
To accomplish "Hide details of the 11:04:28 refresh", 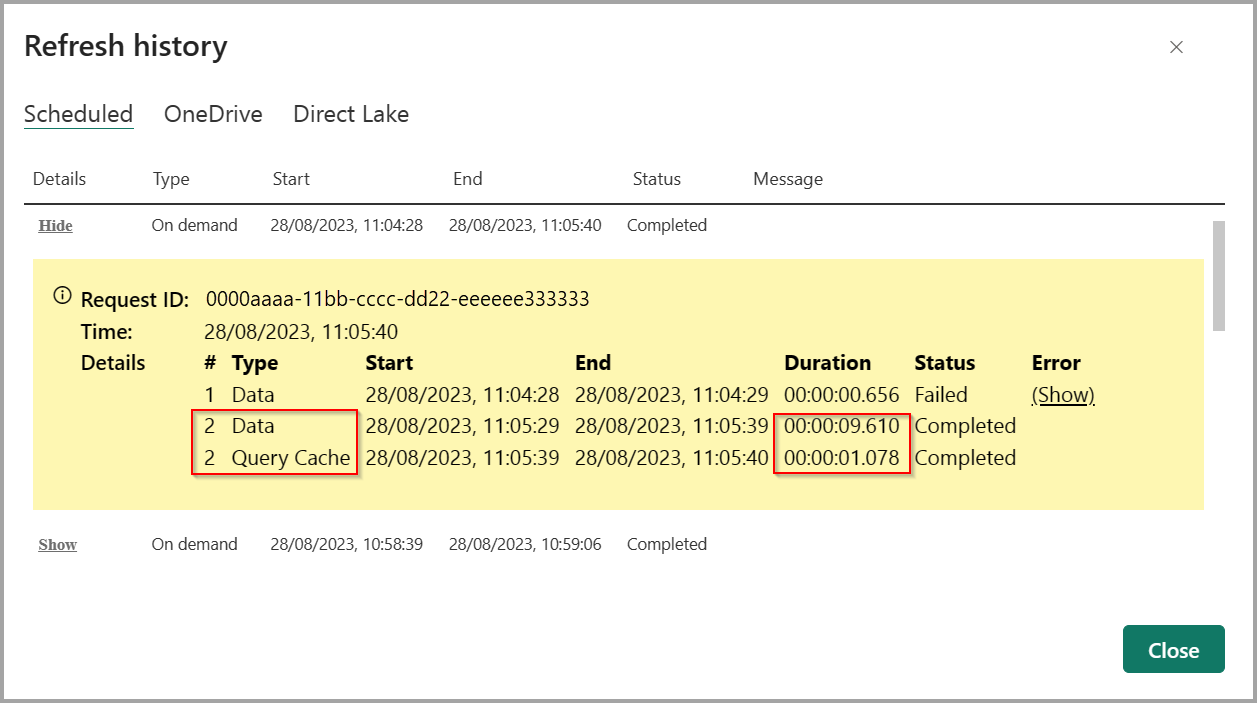I will (55, 225).
